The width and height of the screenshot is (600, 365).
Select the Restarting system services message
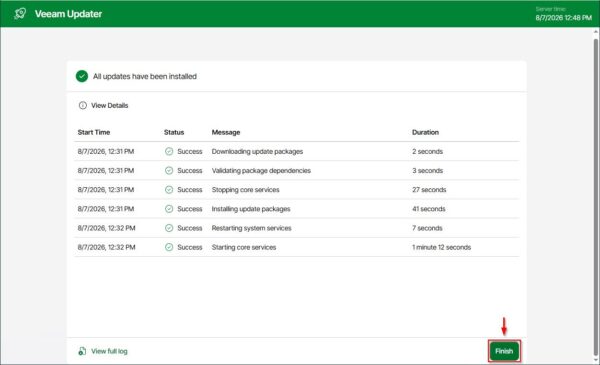pyautogui.click(x=251, y=228)
